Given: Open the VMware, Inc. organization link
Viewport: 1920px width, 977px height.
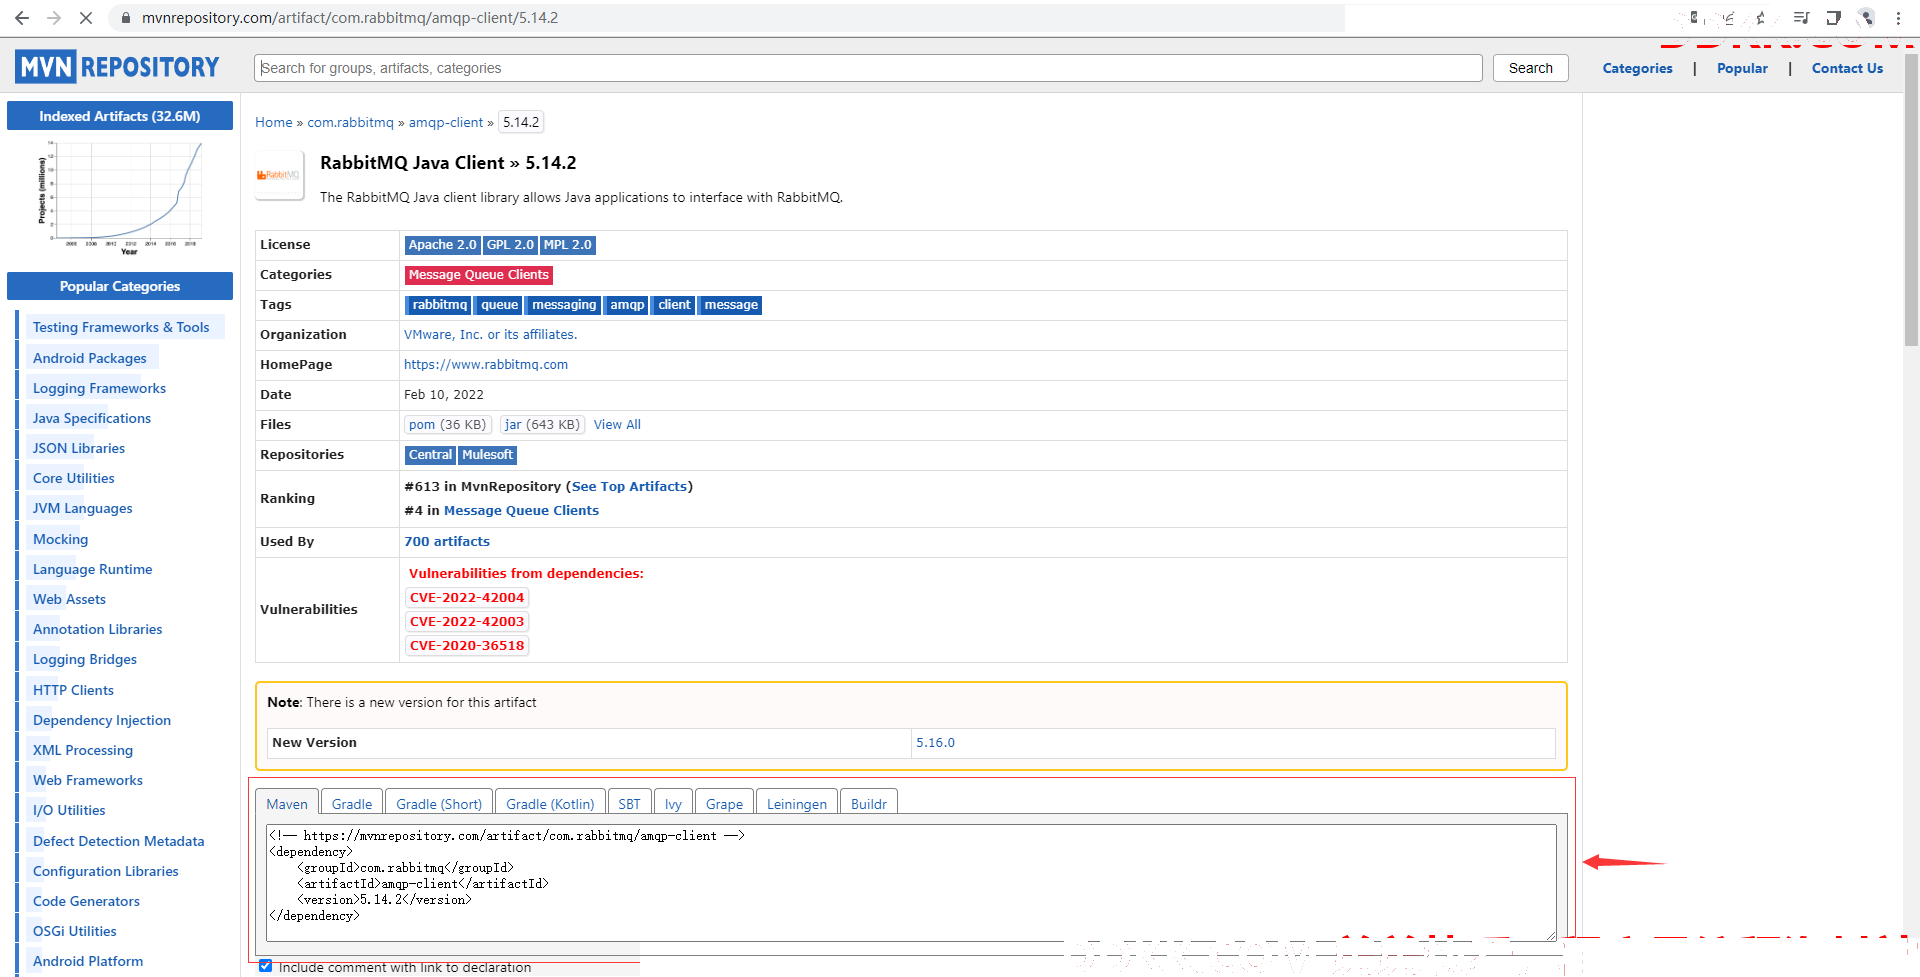Looking at the screenshot, I should pos(490,335).
